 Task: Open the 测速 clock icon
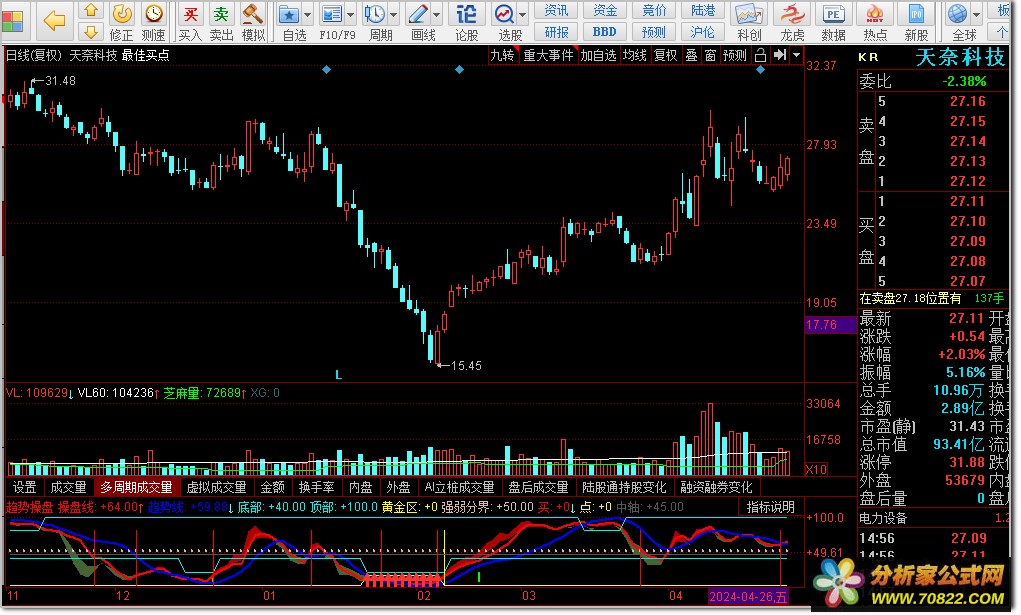(x=154, y=13)
